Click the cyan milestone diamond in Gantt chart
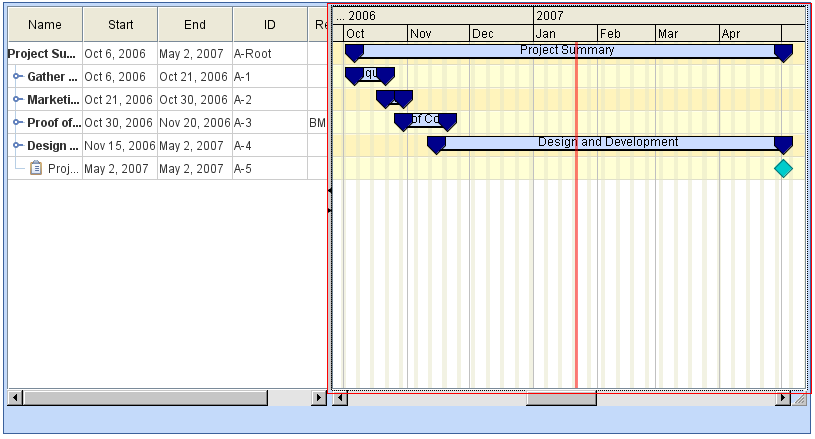815x439 pixels. 783,169
